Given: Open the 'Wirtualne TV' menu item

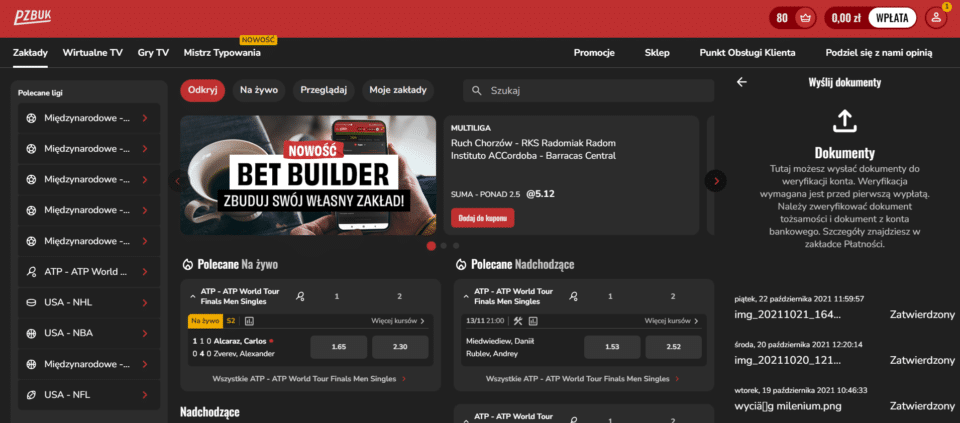Looking at the screenshot, I should click(x=92, y=52).
